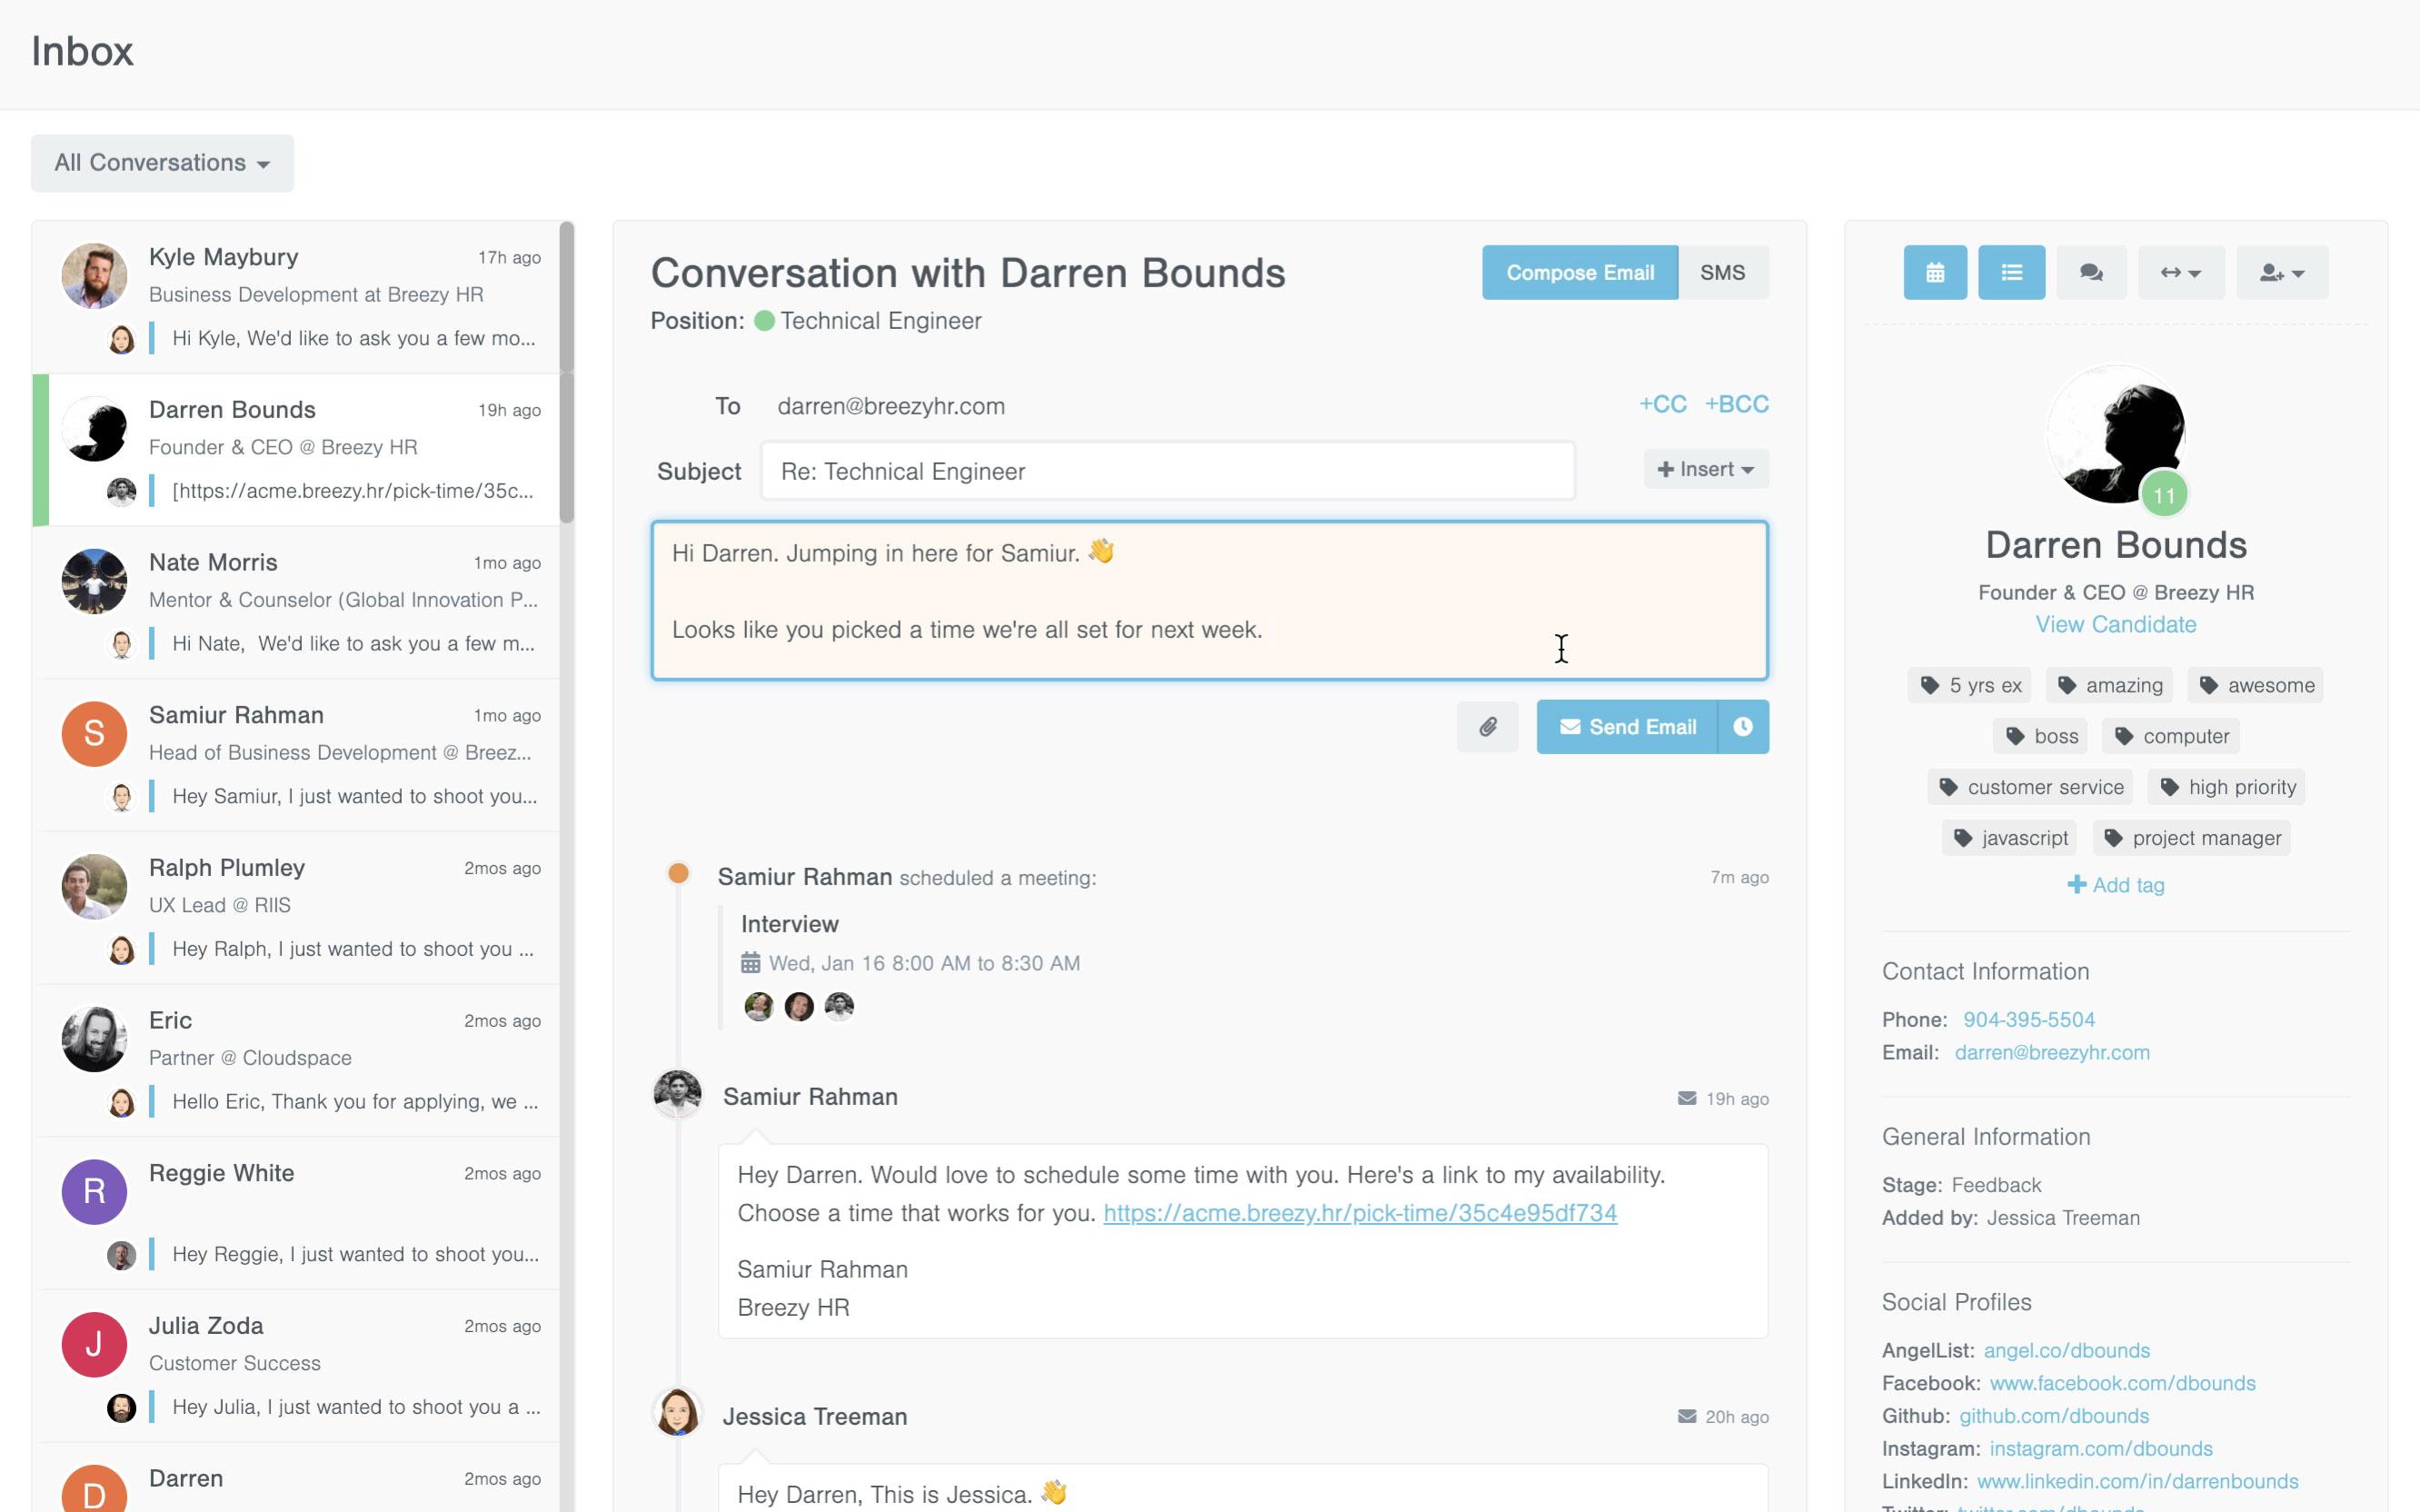
Task: Open the email send button icon
Action: click(x=1568, y=726)
